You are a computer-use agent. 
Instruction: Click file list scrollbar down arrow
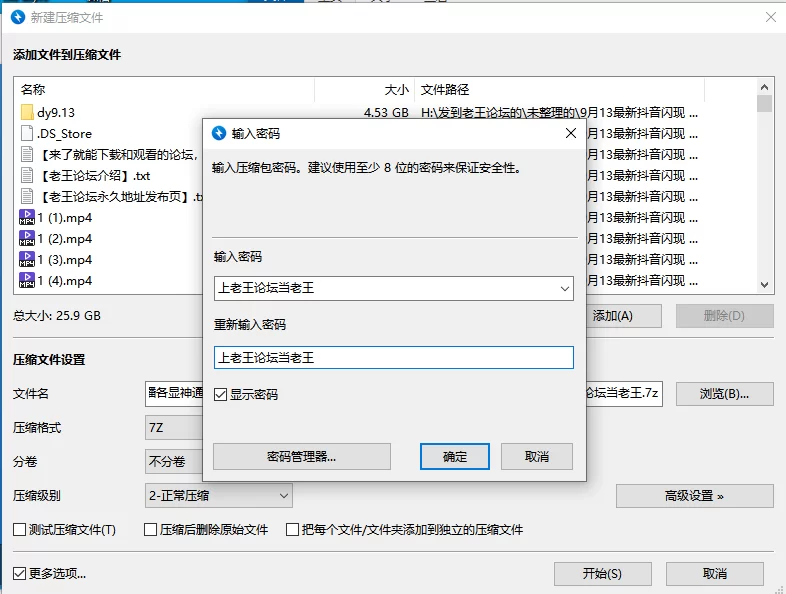click(x=764, y=285)
